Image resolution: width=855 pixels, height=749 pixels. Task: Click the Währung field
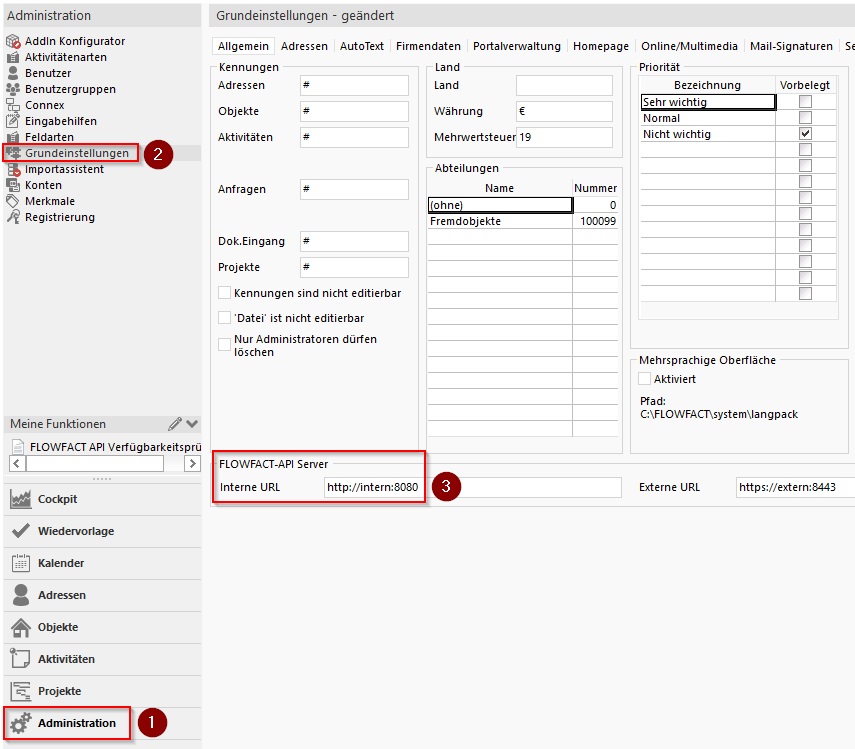pos(564,111)
